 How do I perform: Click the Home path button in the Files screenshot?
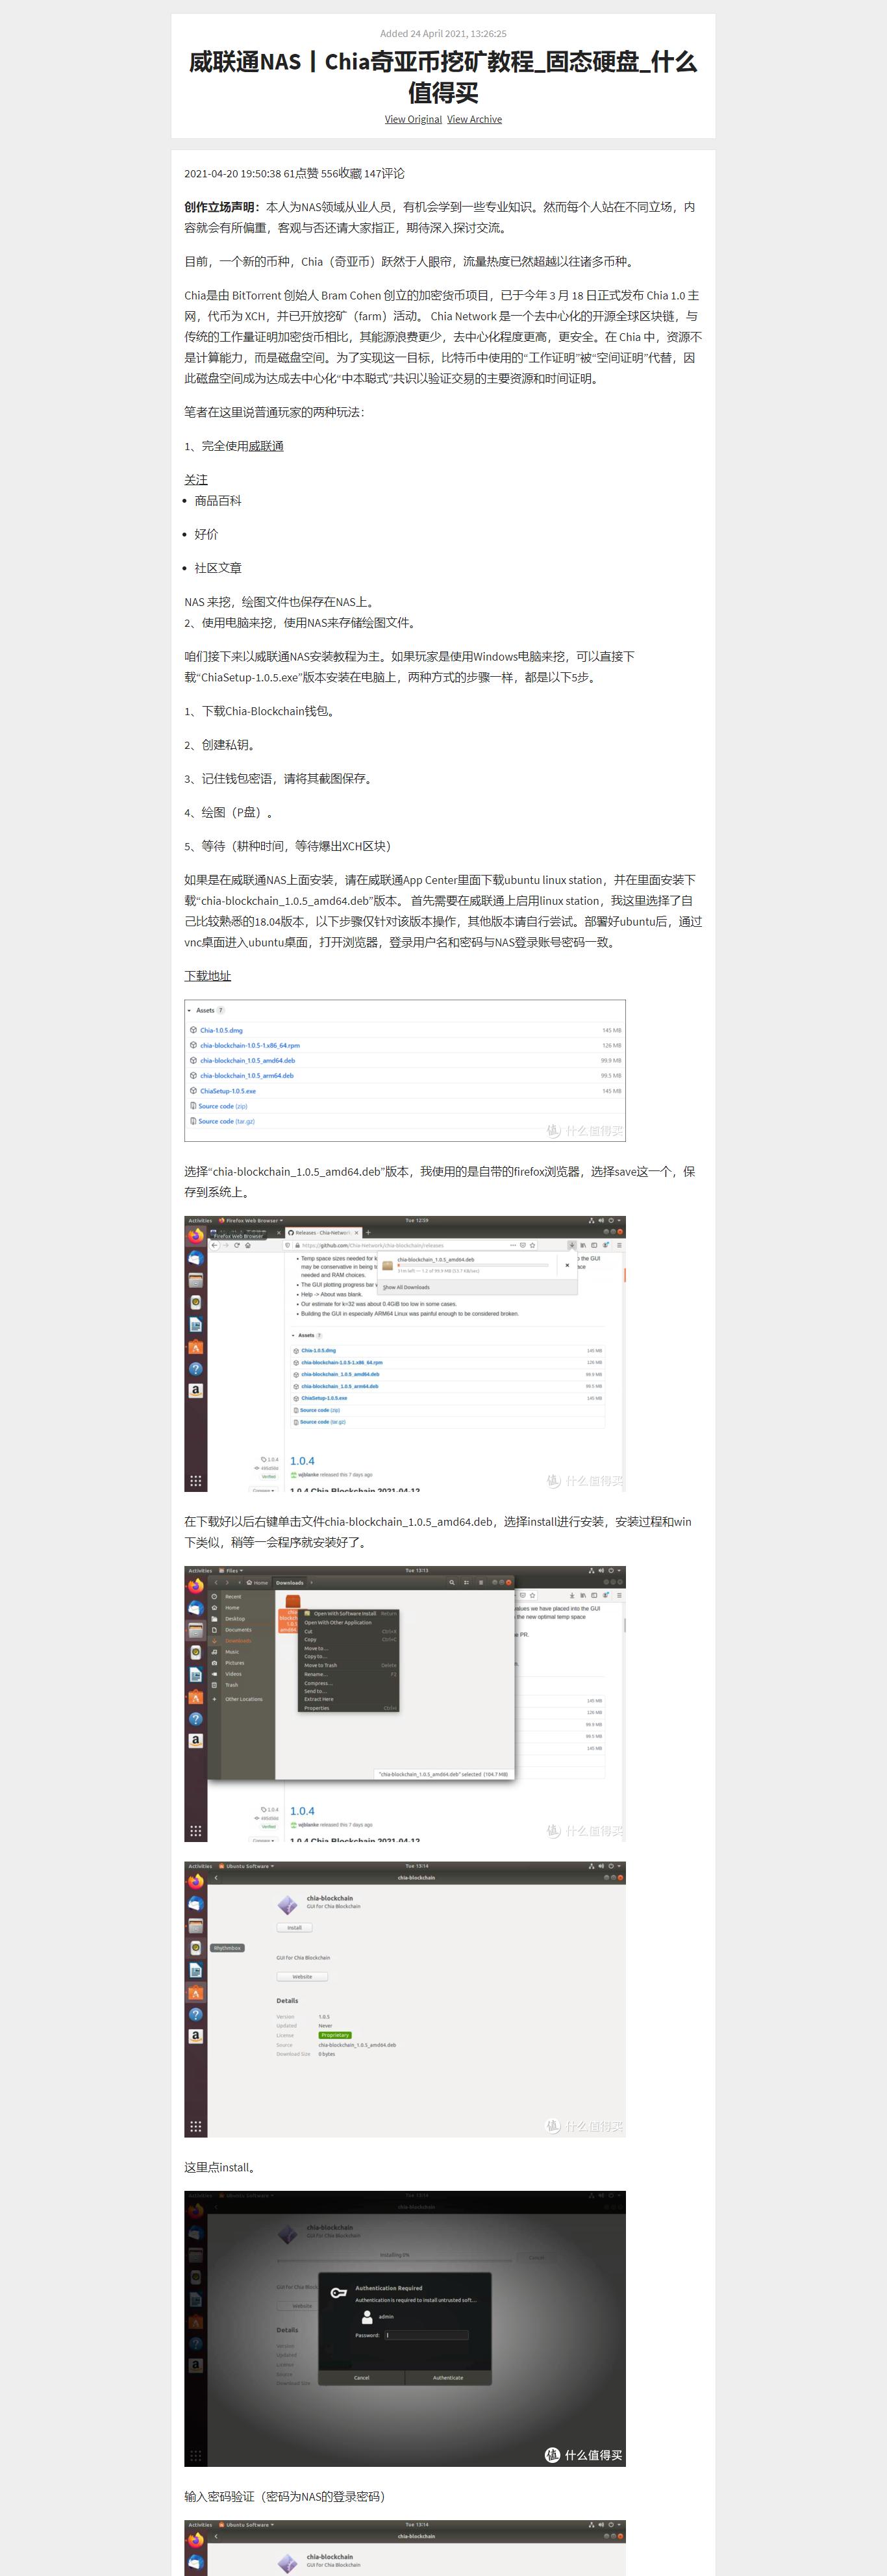pyautogui.click(x=258, y=1583)
